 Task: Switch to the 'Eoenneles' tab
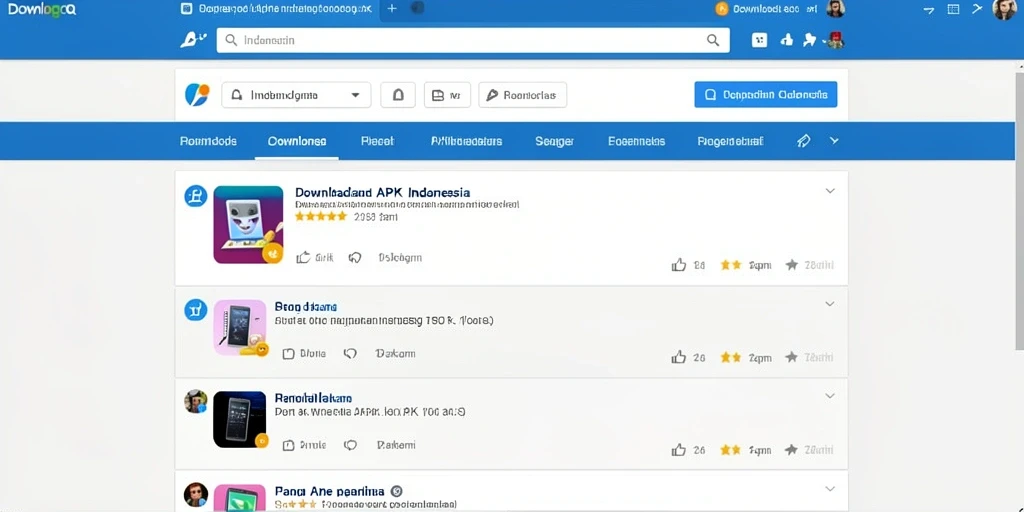tap(636, 141)
